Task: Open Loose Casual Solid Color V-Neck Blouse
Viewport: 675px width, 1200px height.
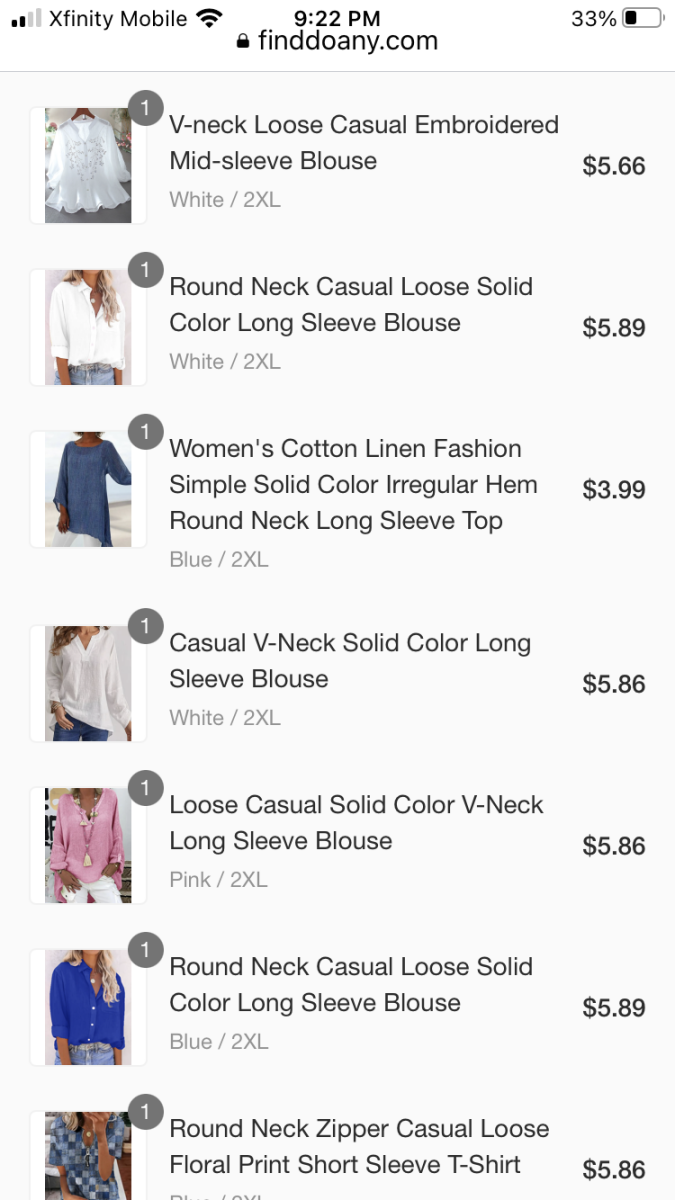Action: tap(356, 823)
